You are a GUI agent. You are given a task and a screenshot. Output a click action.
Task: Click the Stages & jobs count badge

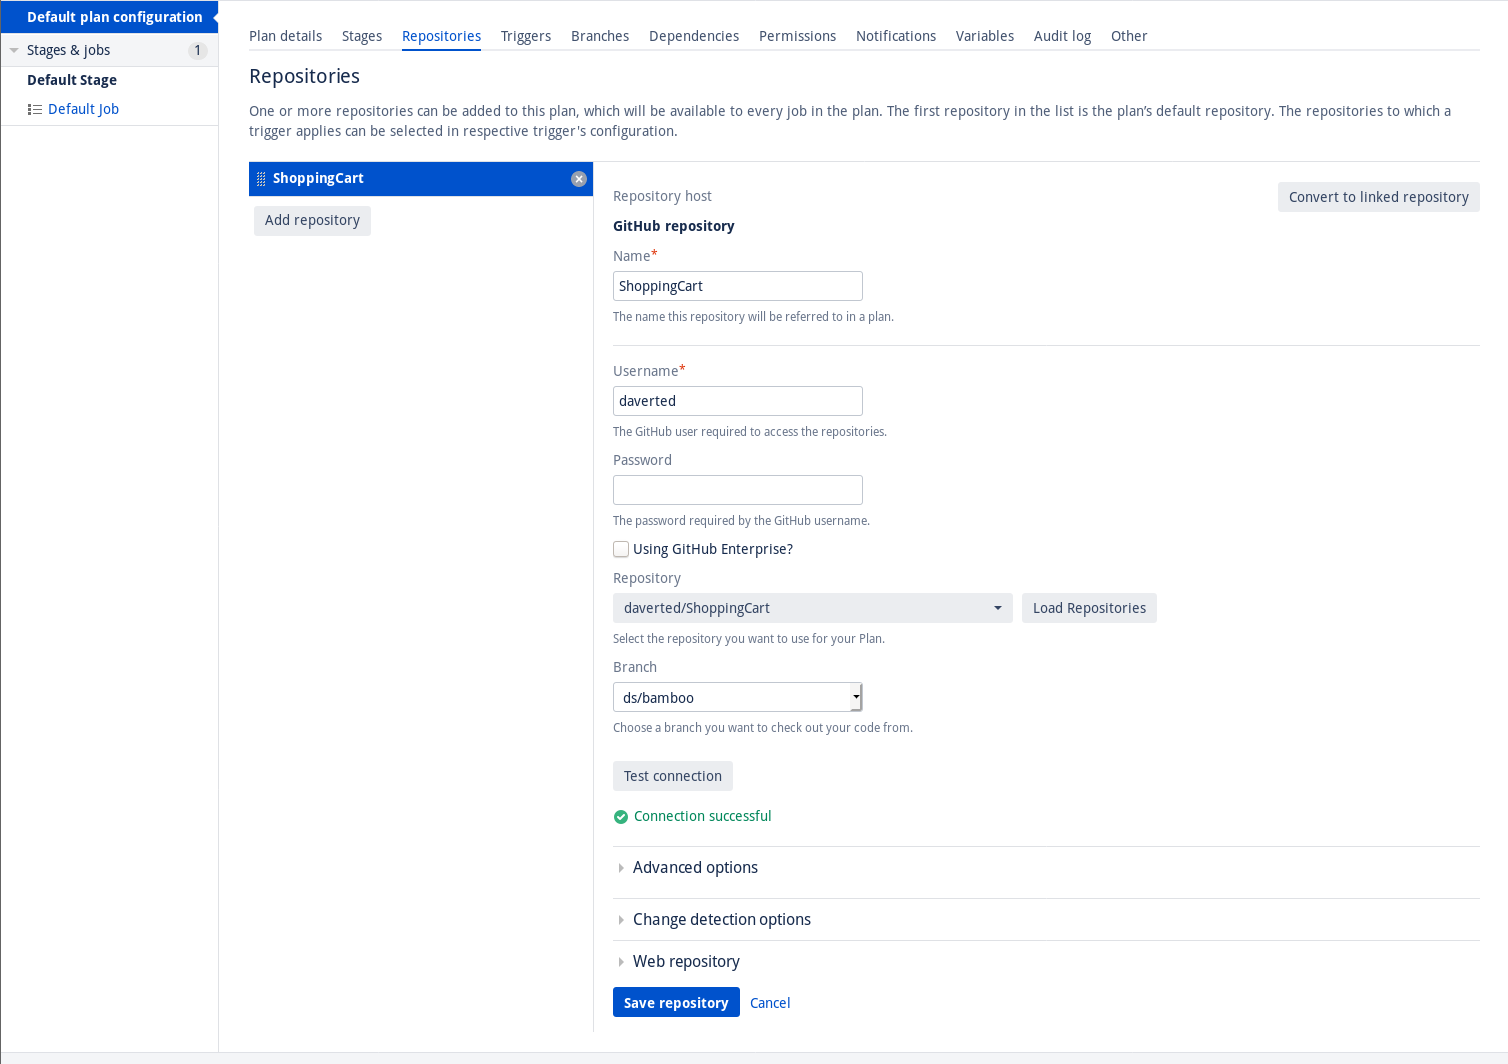tap(198, 50)
